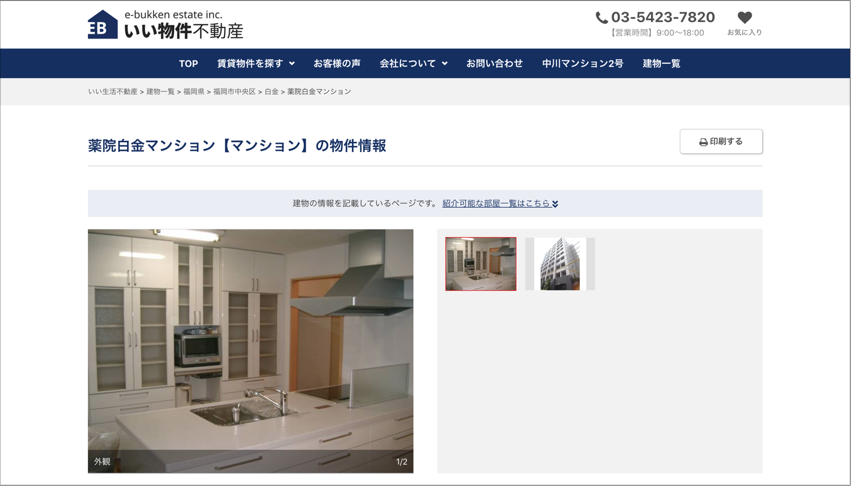Go to 福岡県 breadcrumb link
Viewport: 851px width, 486px height.
(x=193, y=92)
